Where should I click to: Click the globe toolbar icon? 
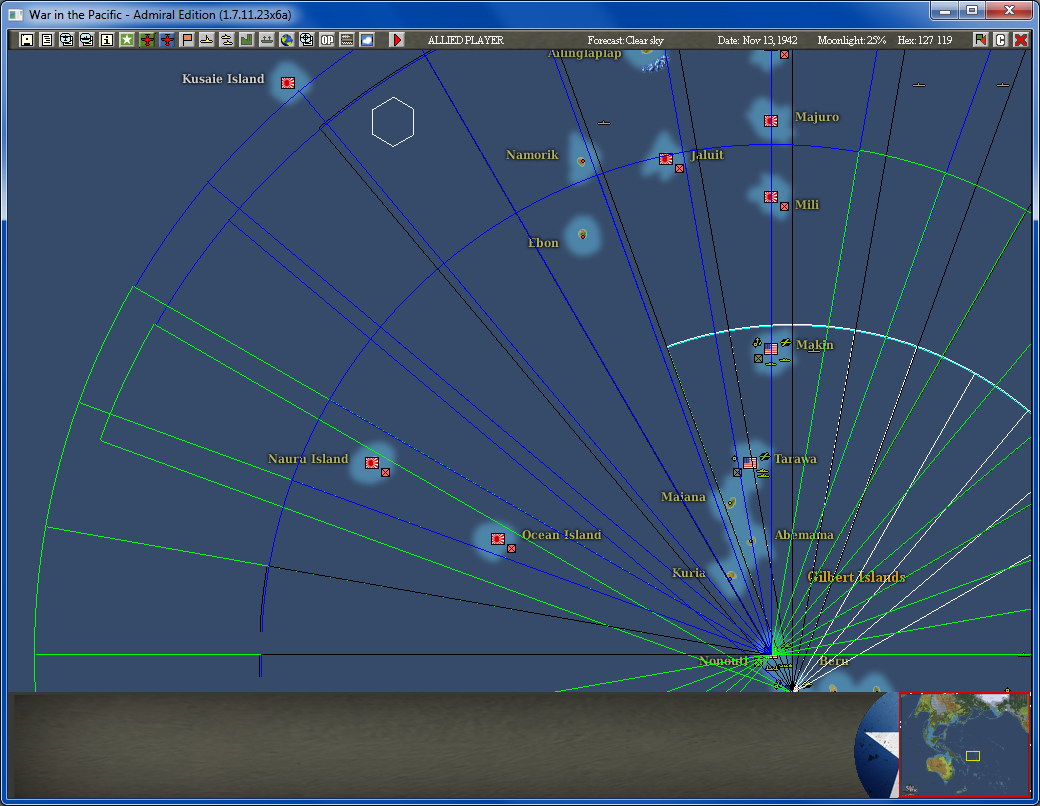pyautogui.click(x=287, y=40)
